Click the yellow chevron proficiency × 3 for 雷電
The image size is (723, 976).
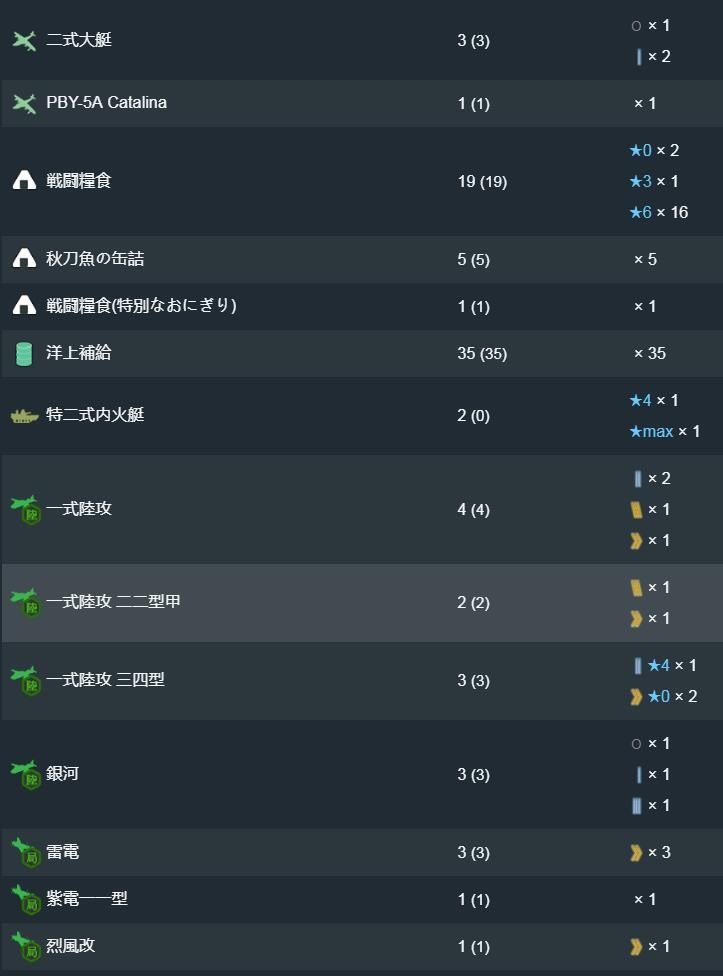pyautogui.click(x=650, y=852)
